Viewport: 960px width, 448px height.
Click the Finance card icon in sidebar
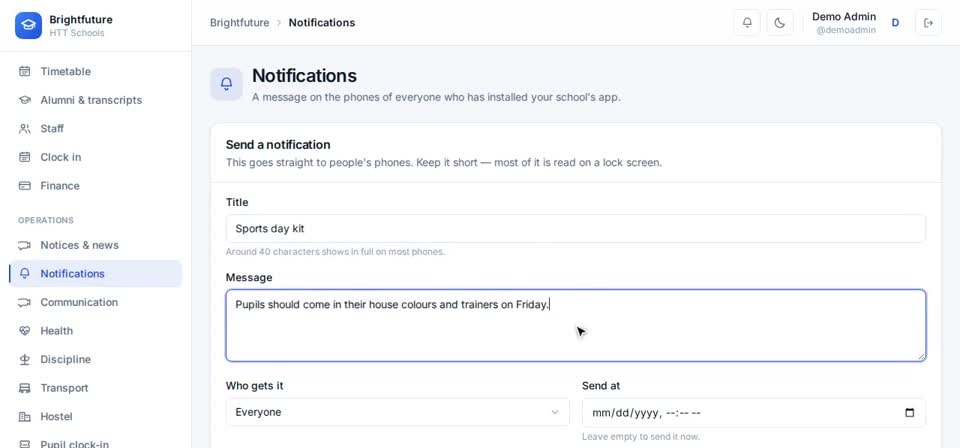(24, 186)
